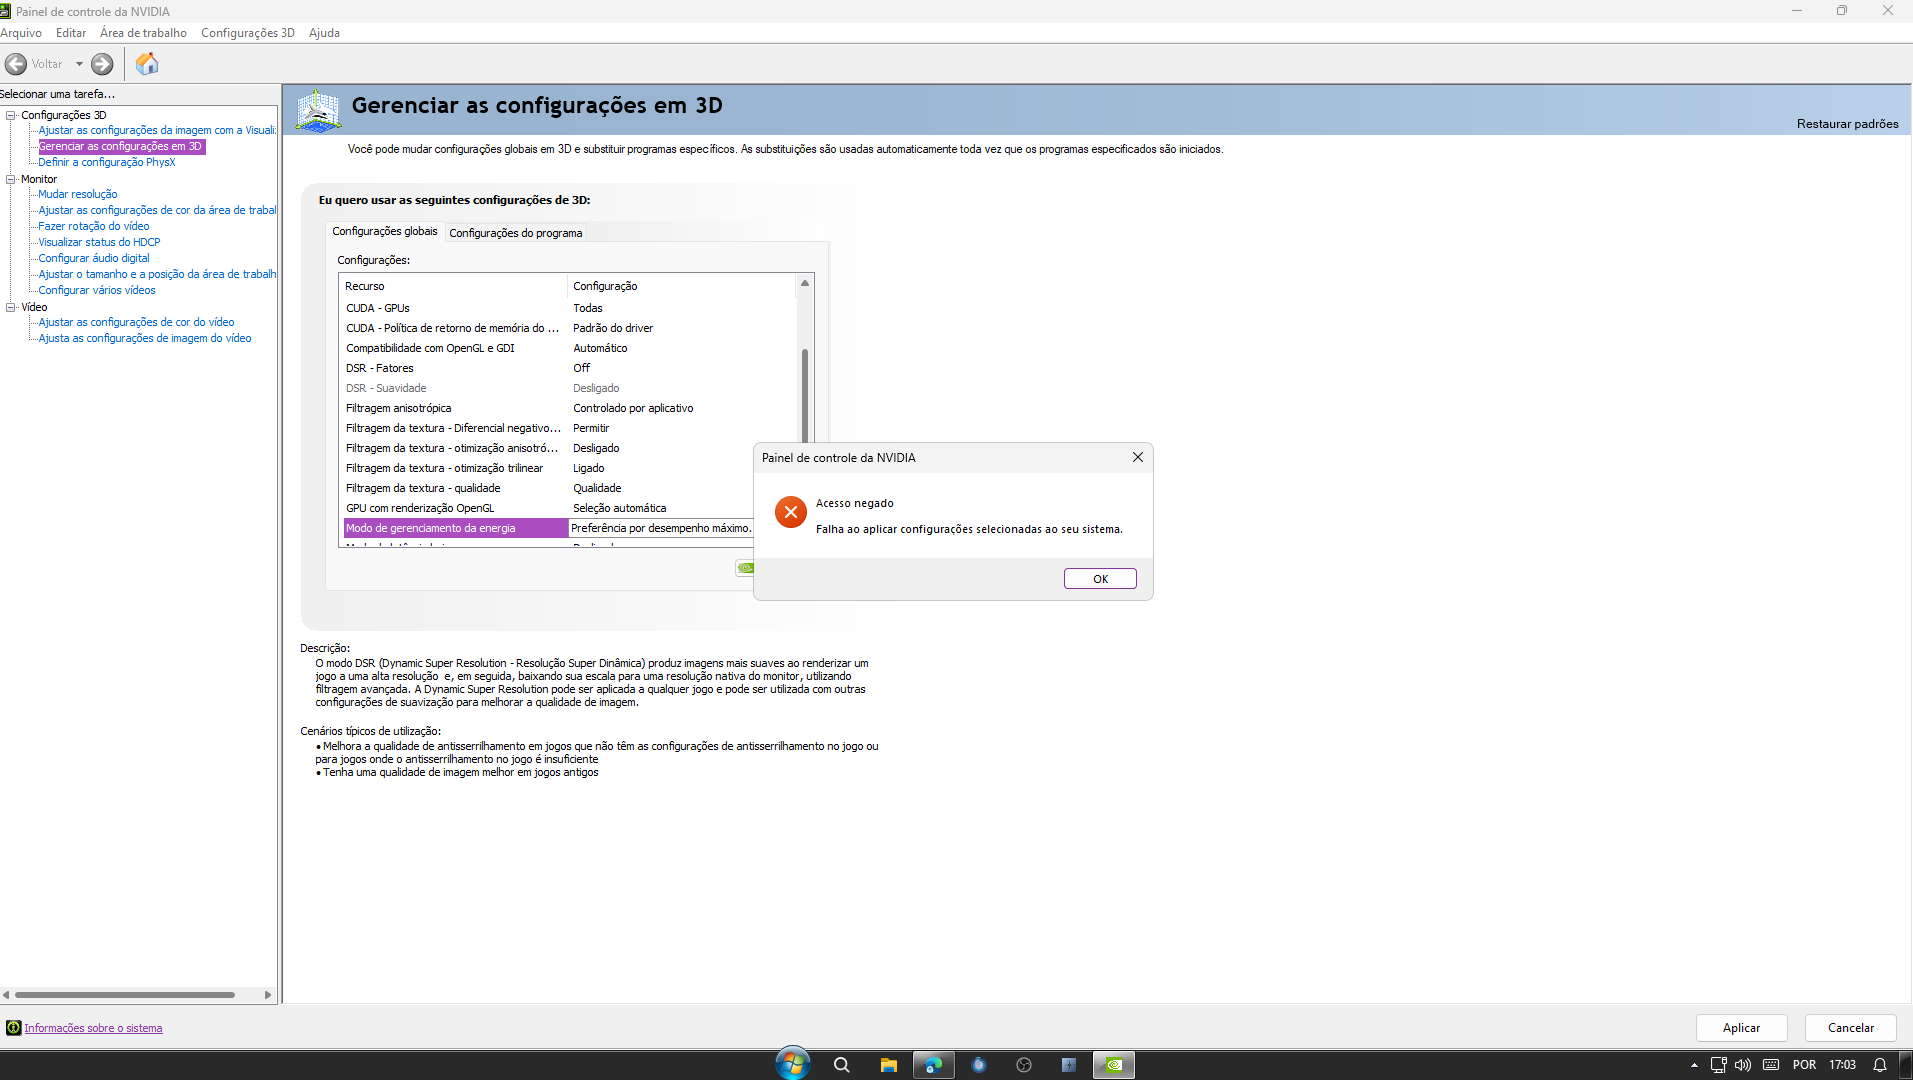Open the network tray icon

1718,1065
